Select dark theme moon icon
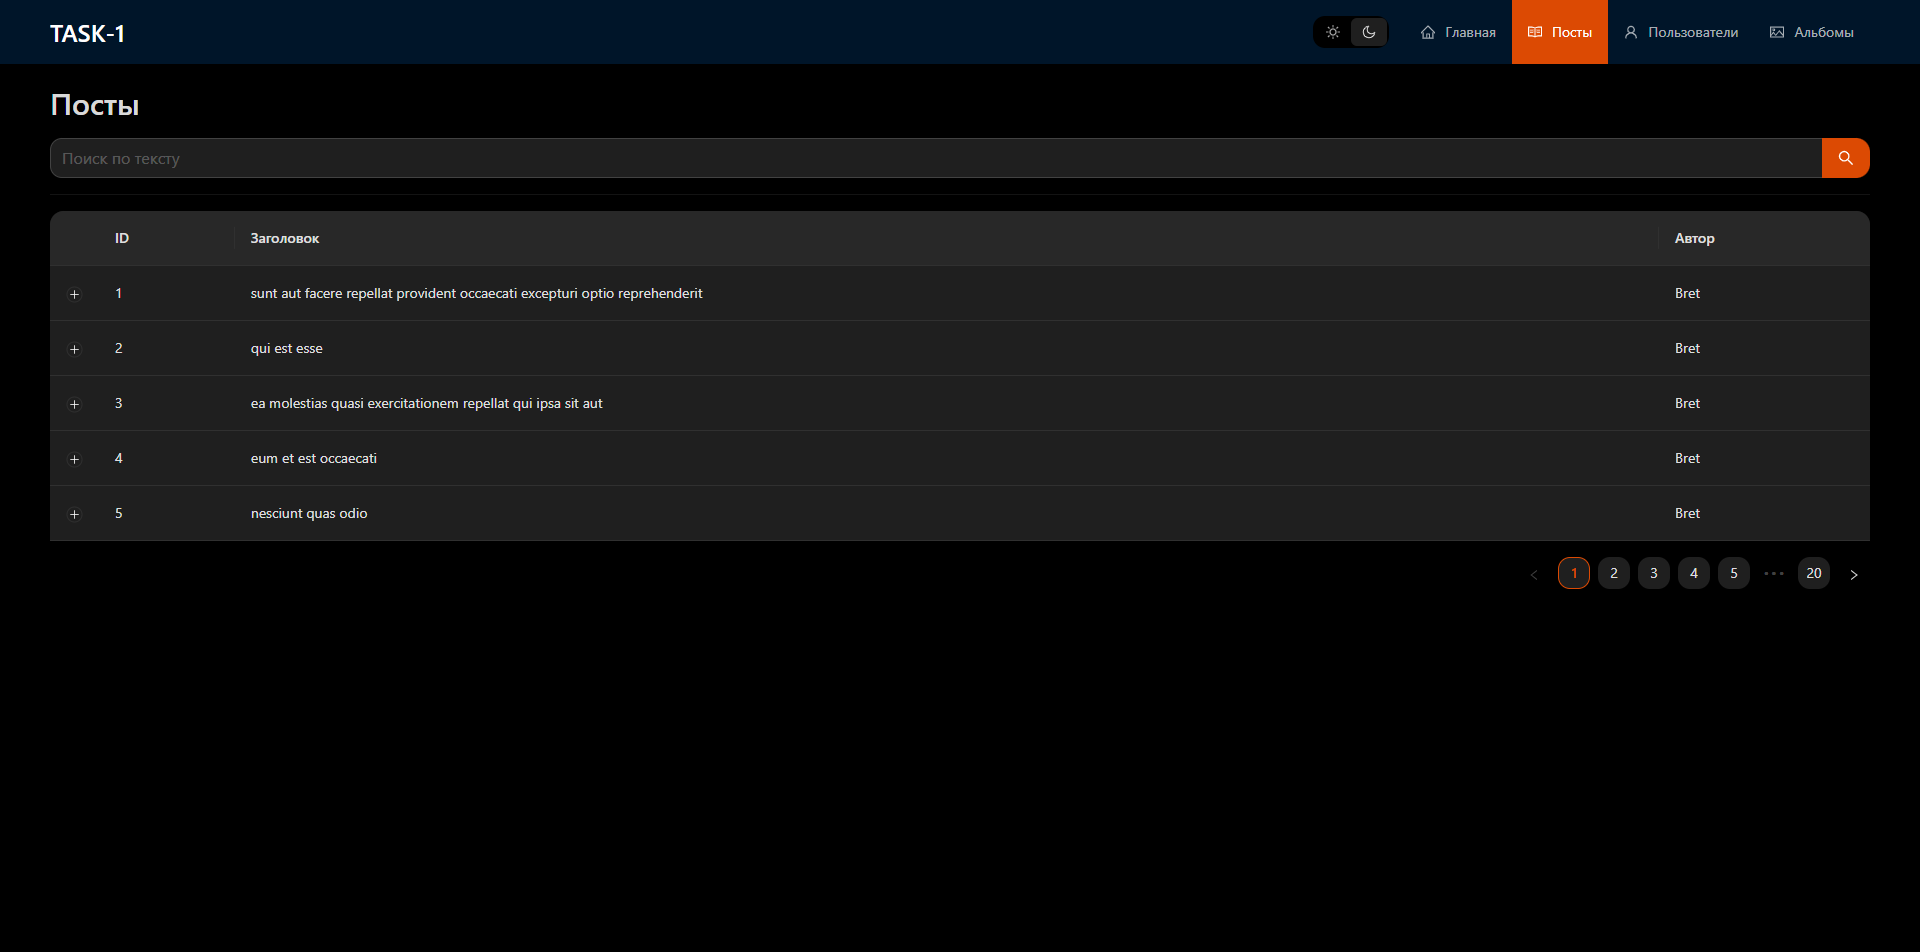Image resolution: width=1920 pixels, height=952 pixels. pos(1369,32)
